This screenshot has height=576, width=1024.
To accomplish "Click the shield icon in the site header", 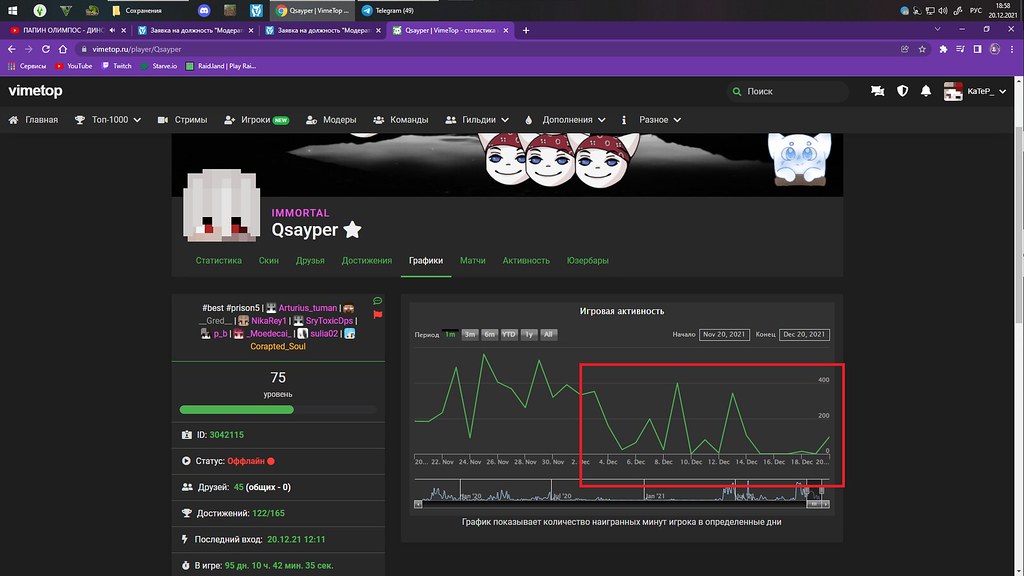I will 902,91.
